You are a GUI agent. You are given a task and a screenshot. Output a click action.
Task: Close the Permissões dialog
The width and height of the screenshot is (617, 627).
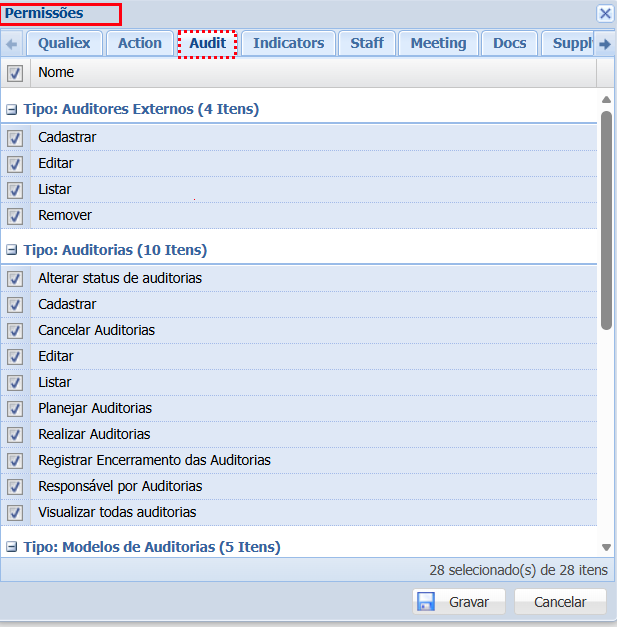604,14
